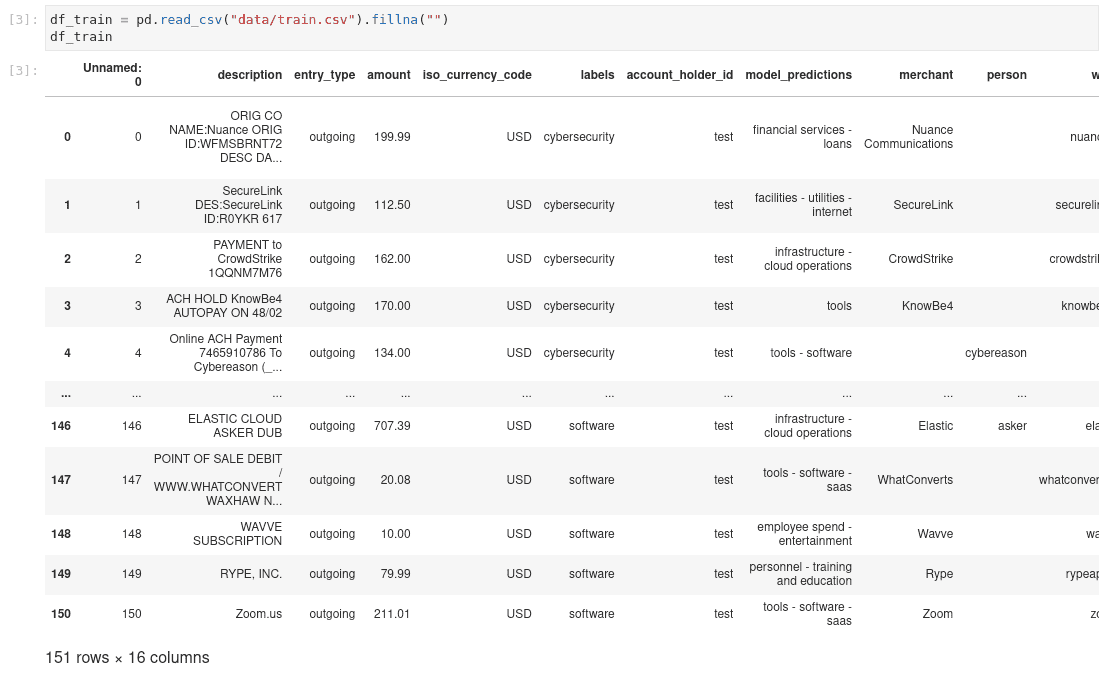Click description 'ELASTIC CLOUD ASKER DUB'

coord(235,425)
